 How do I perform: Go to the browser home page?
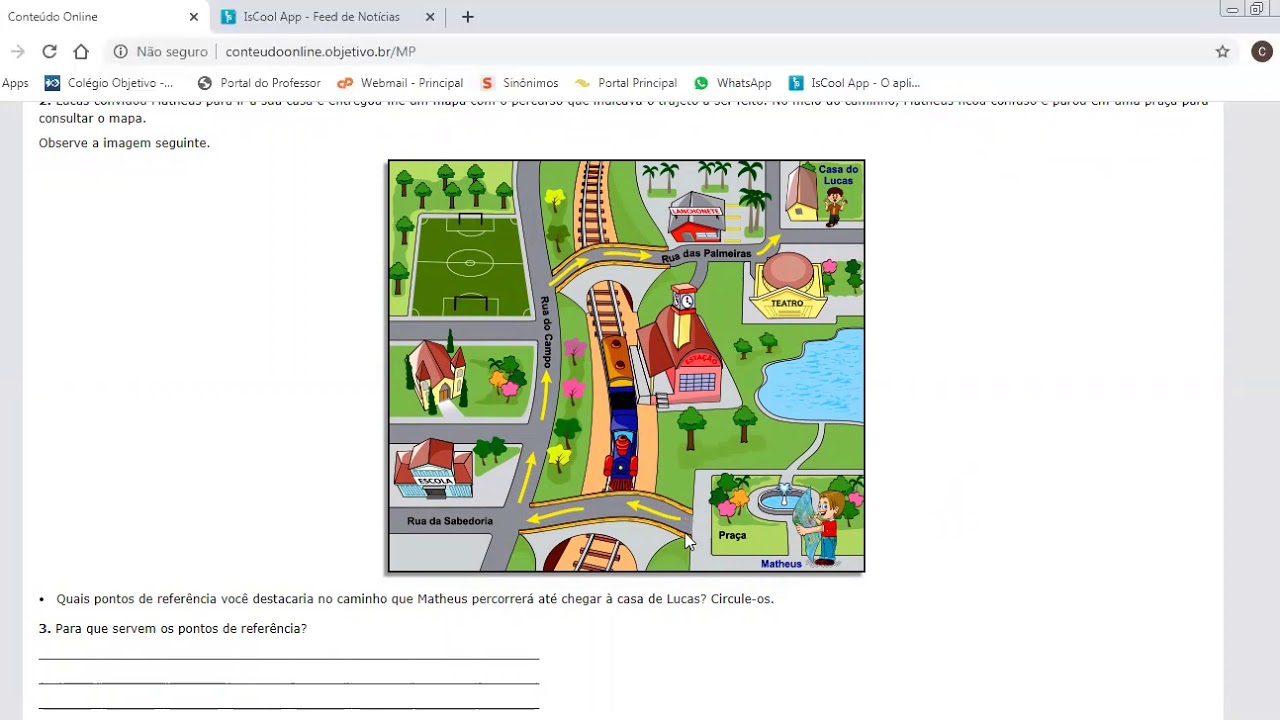[81, 51]
